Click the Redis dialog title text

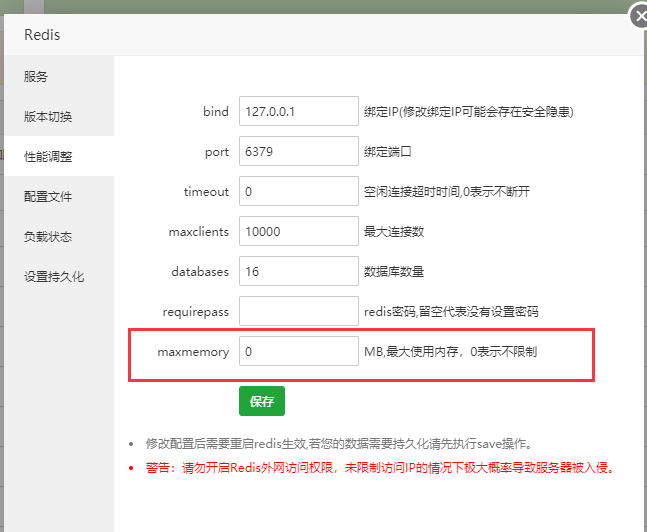[42, 35]
